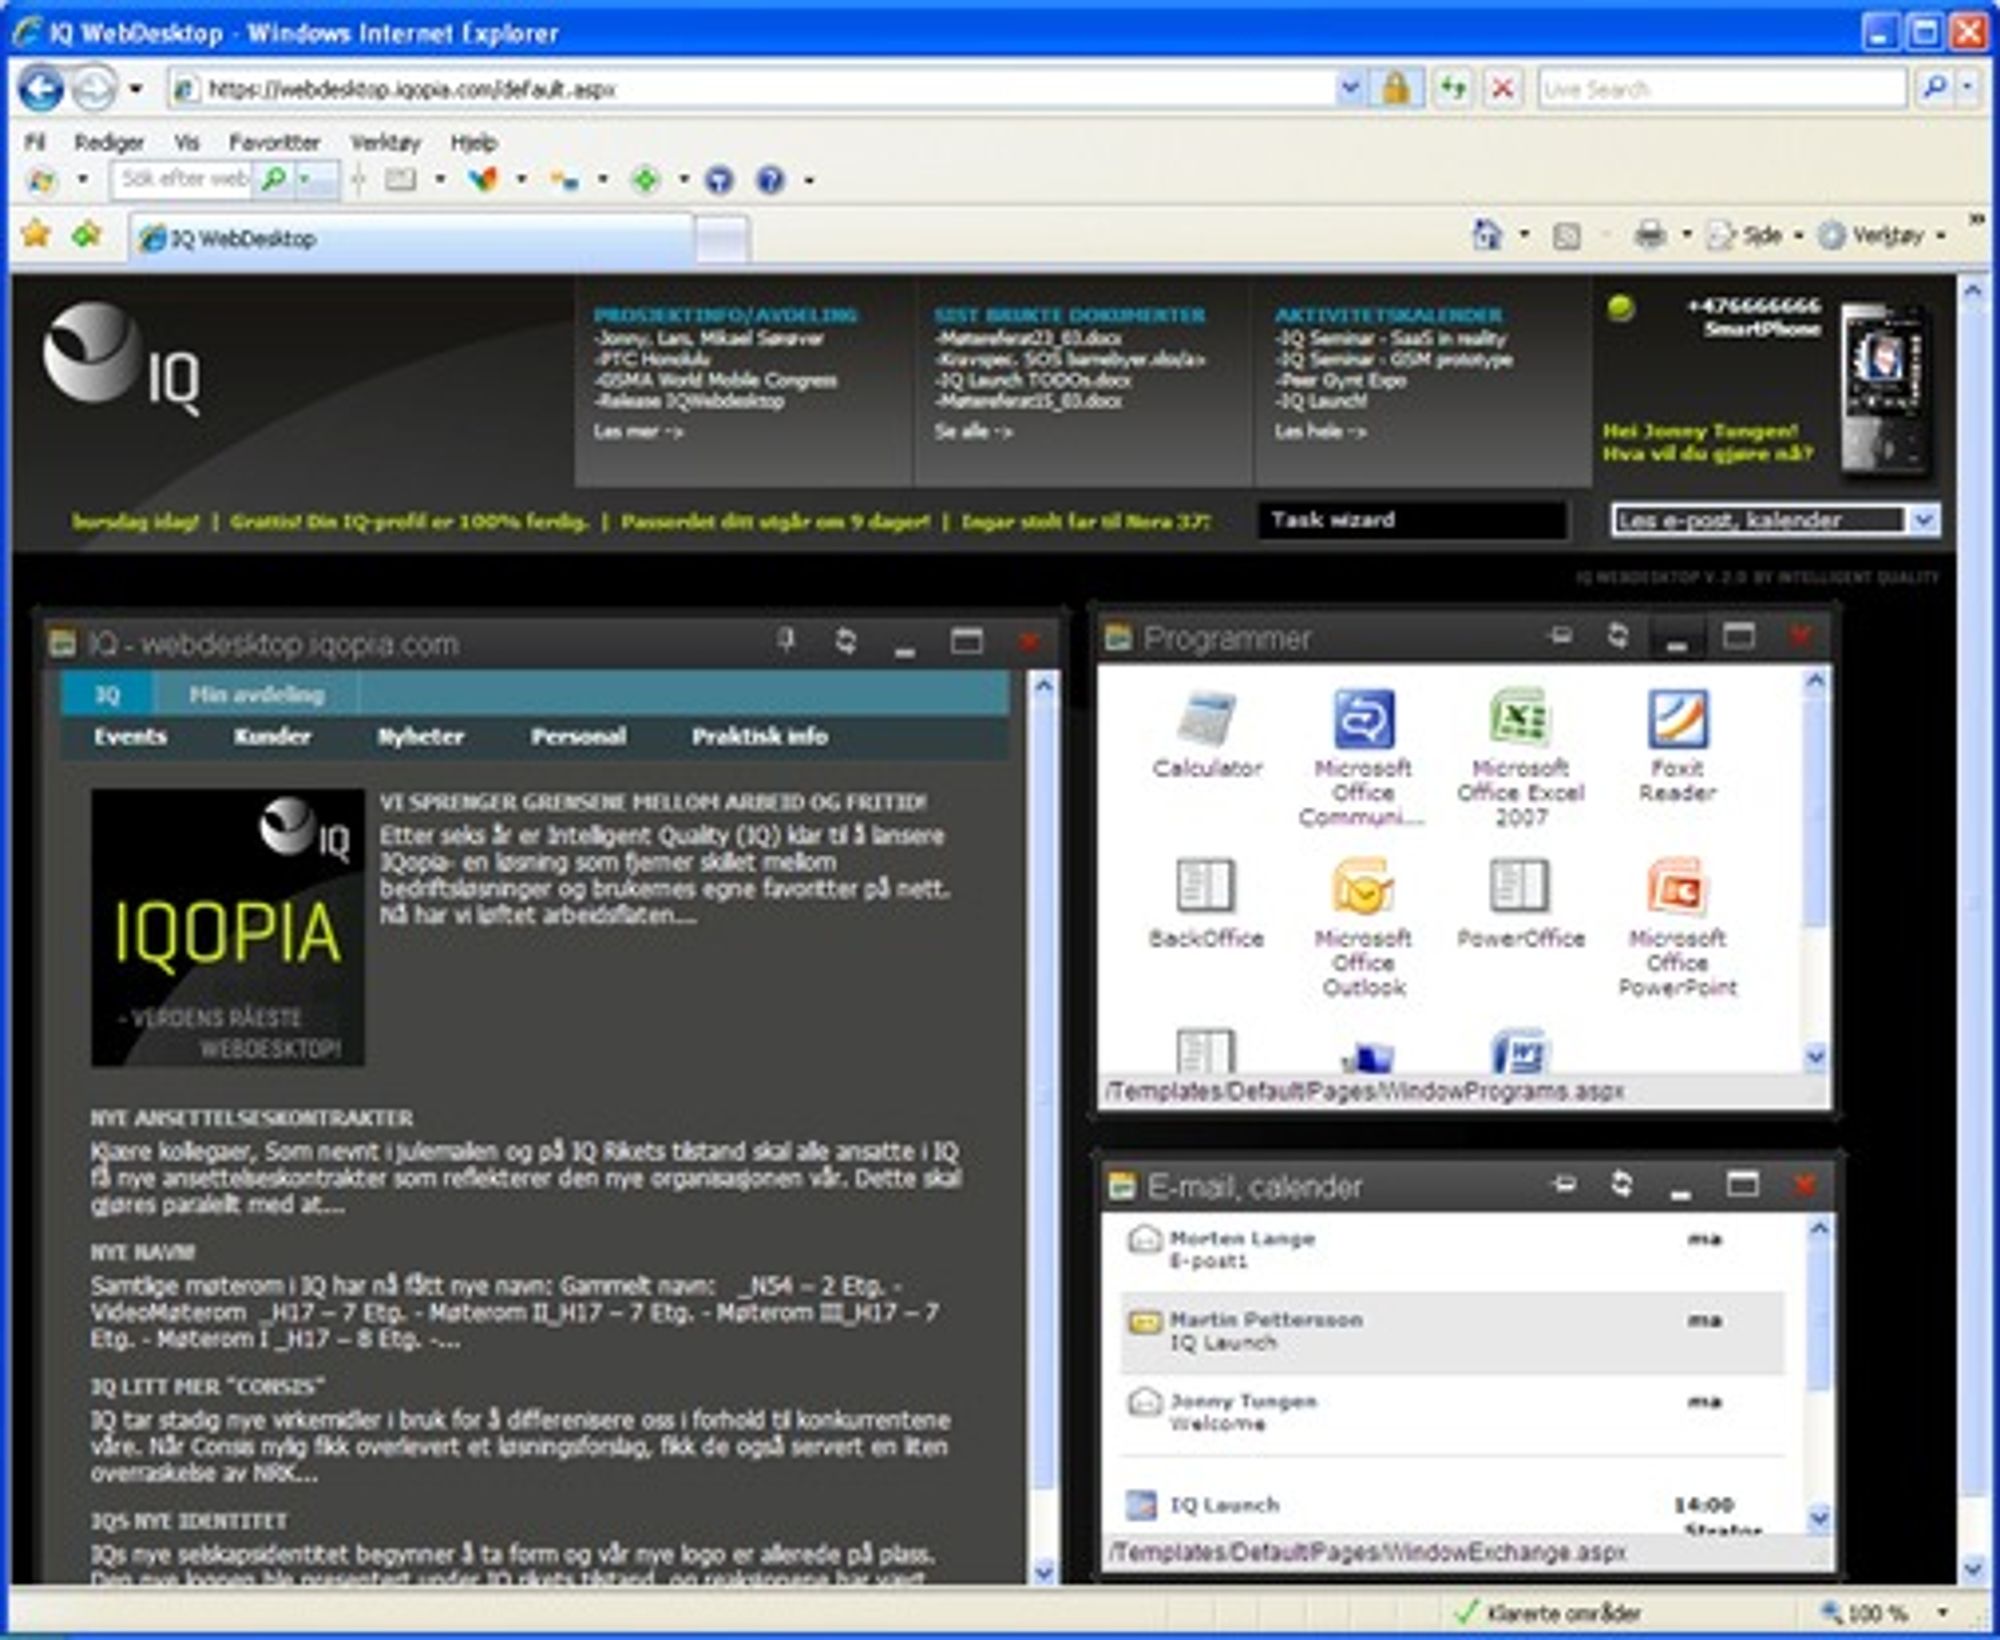Switch to the 'Min avdeling' tab

[256, 694]
